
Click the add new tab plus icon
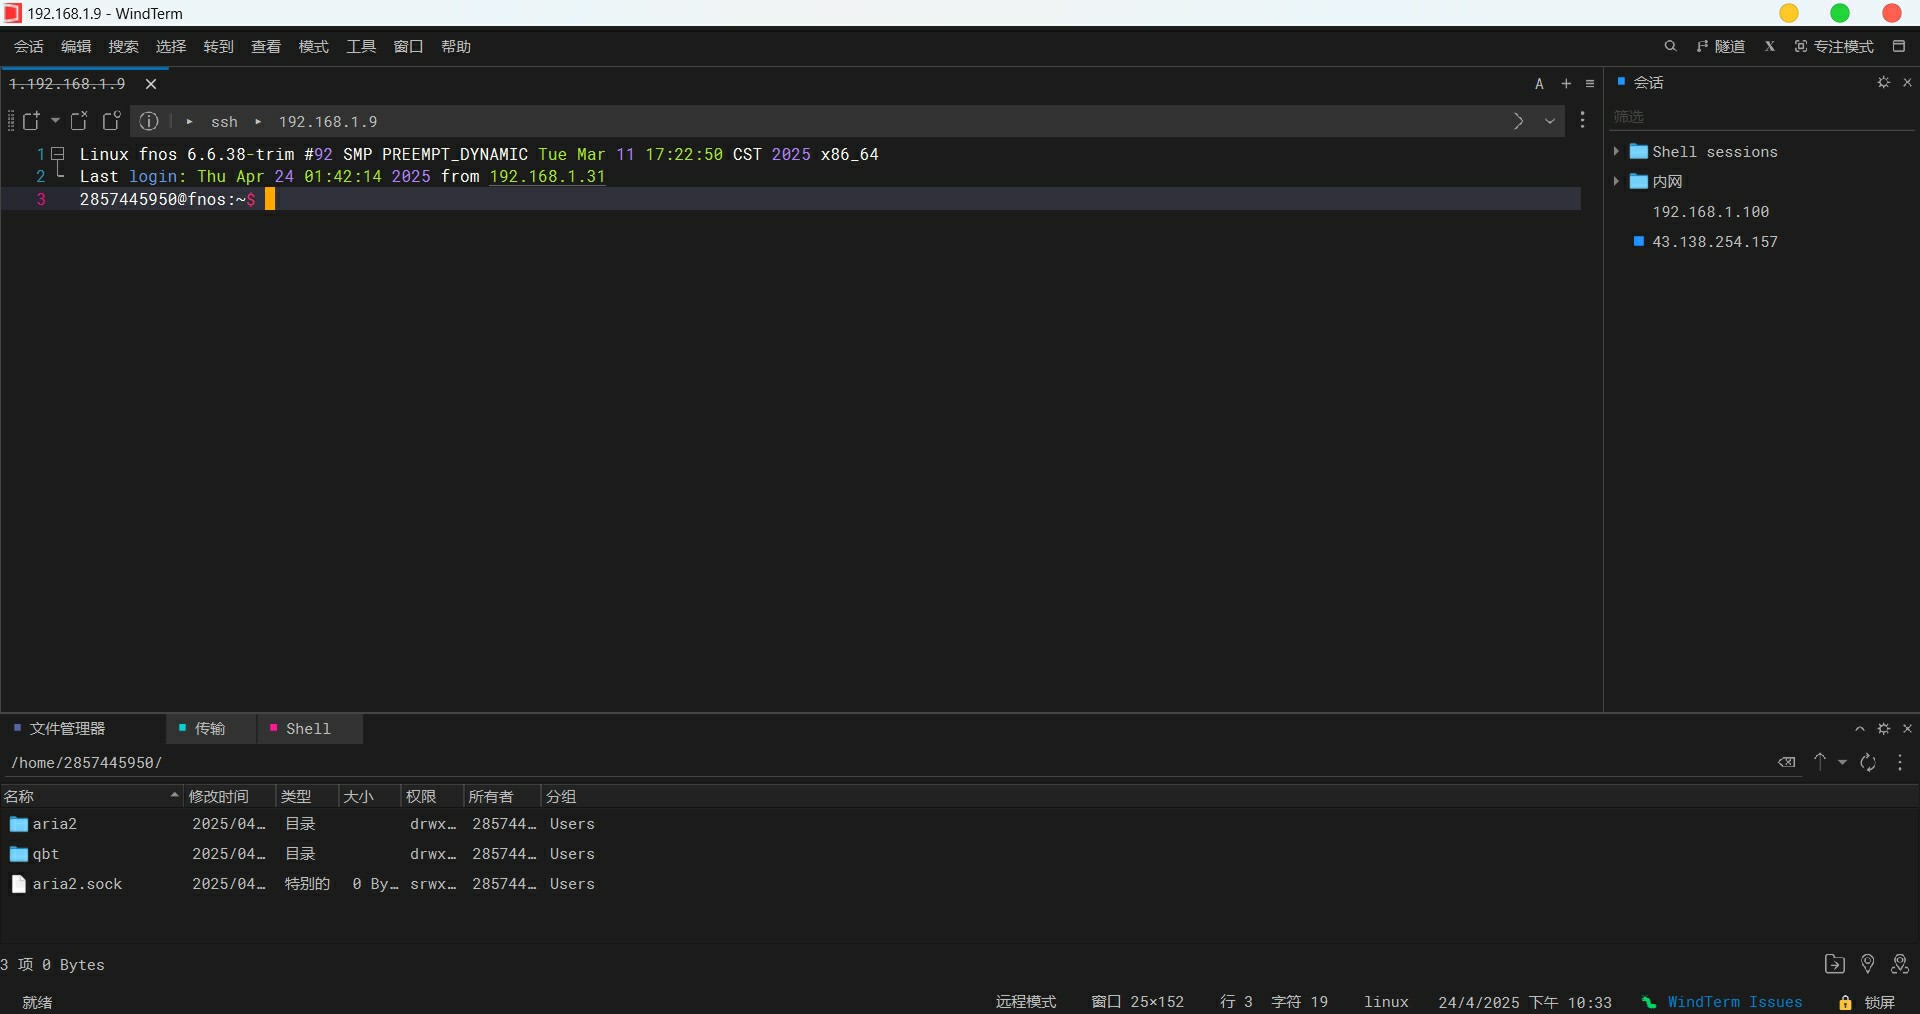(1566, 84)
